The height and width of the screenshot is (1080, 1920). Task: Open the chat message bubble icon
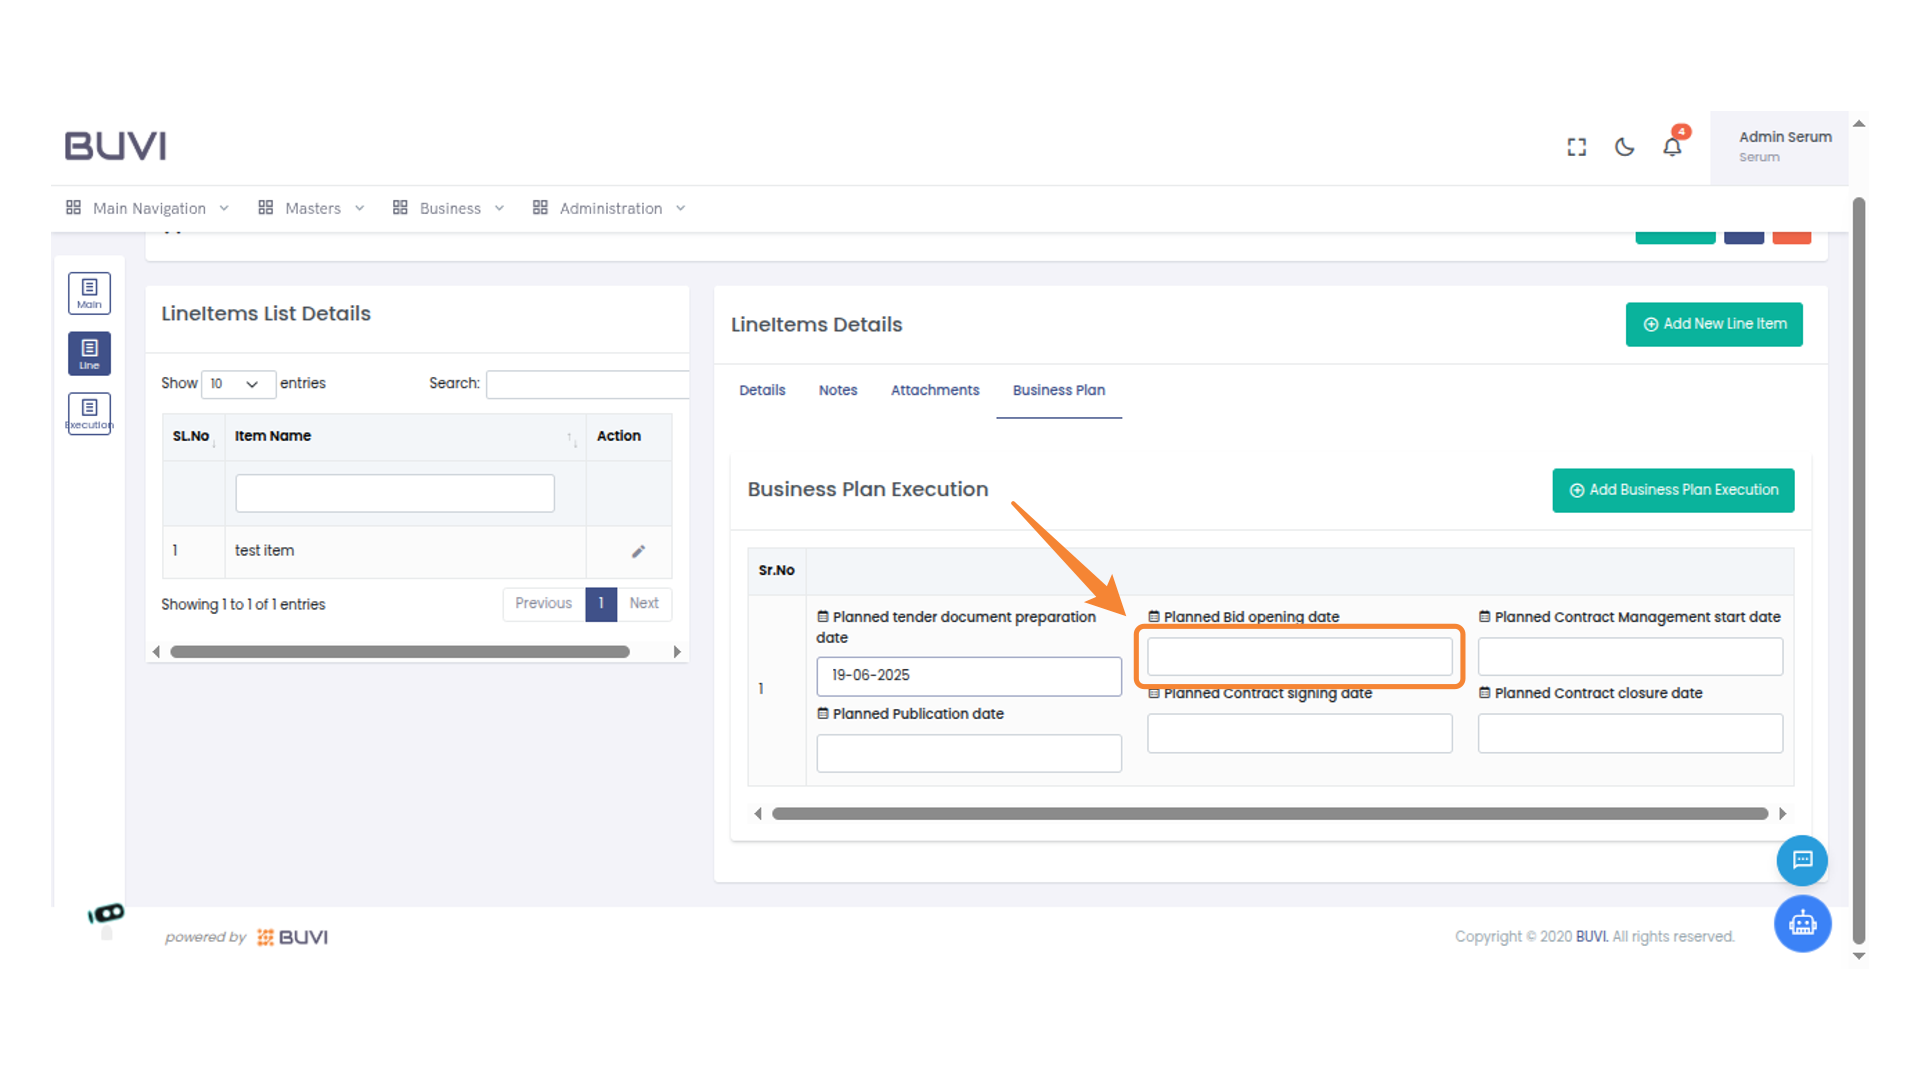pos(1802,860)
